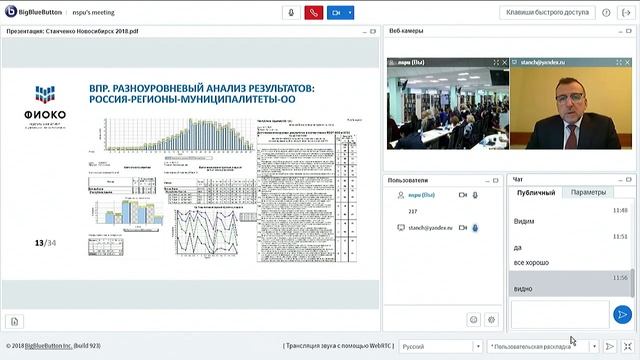
Task: Click the chat scrollbar thumb
Action: click(x=633, y=282)
